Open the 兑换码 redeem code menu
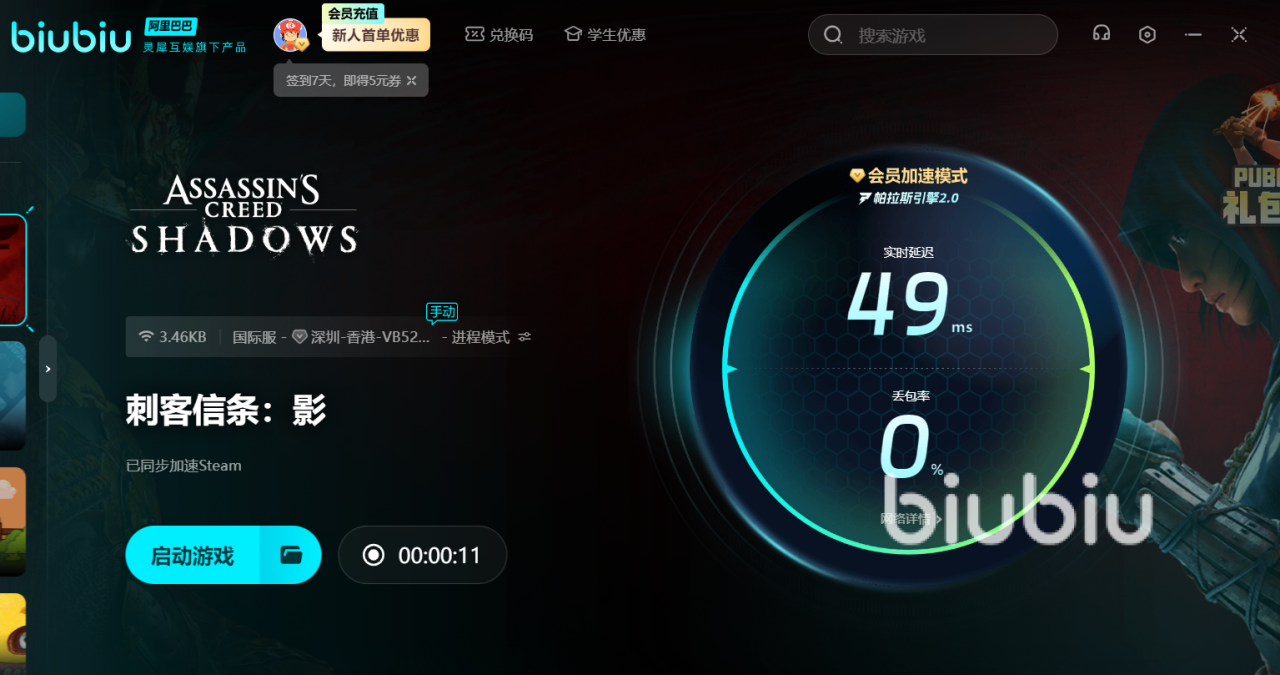The image size is (1280, 675). [x=499, y=35]
